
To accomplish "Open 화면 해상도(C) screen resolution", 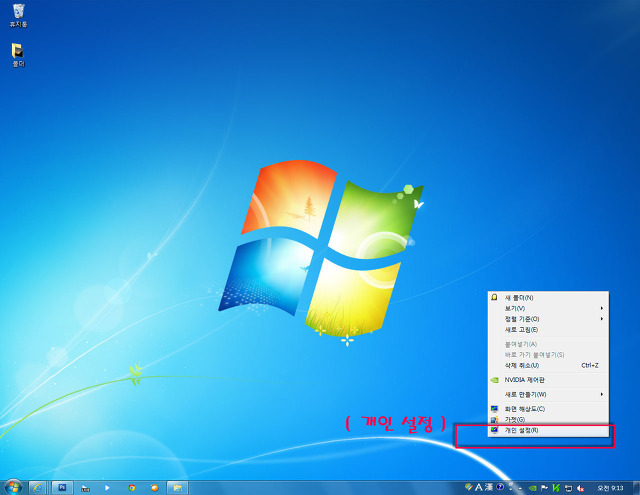I will (548, 409).
